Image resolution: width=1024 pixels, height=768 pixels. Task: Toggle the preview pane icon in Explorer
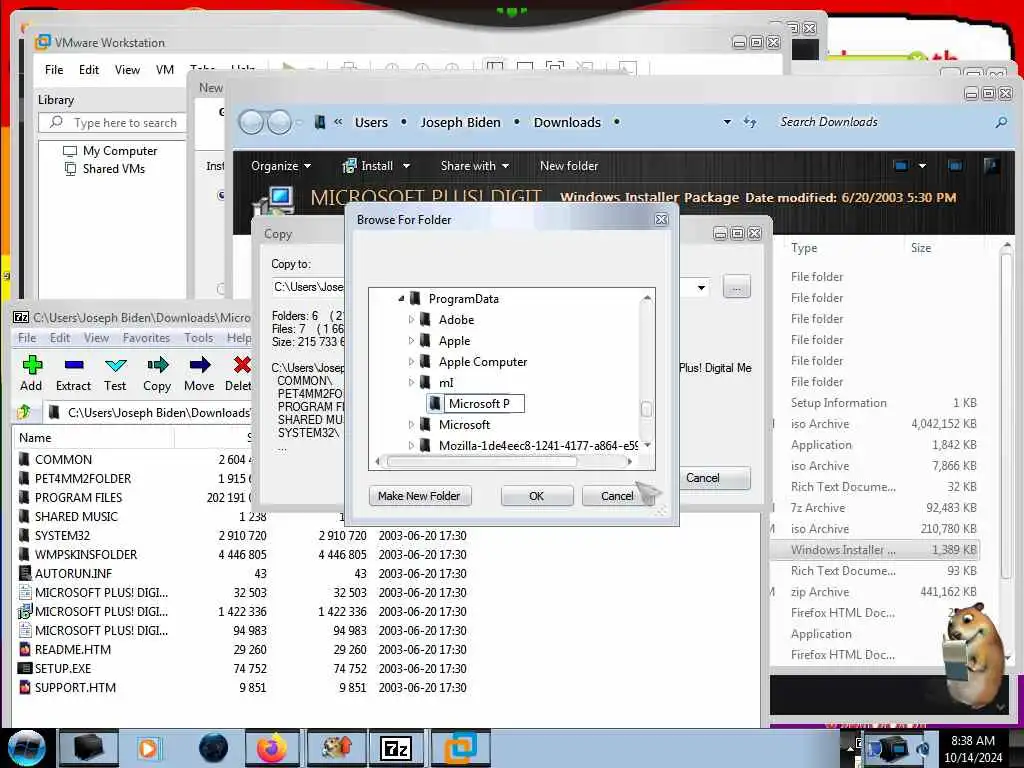[955, 166]
